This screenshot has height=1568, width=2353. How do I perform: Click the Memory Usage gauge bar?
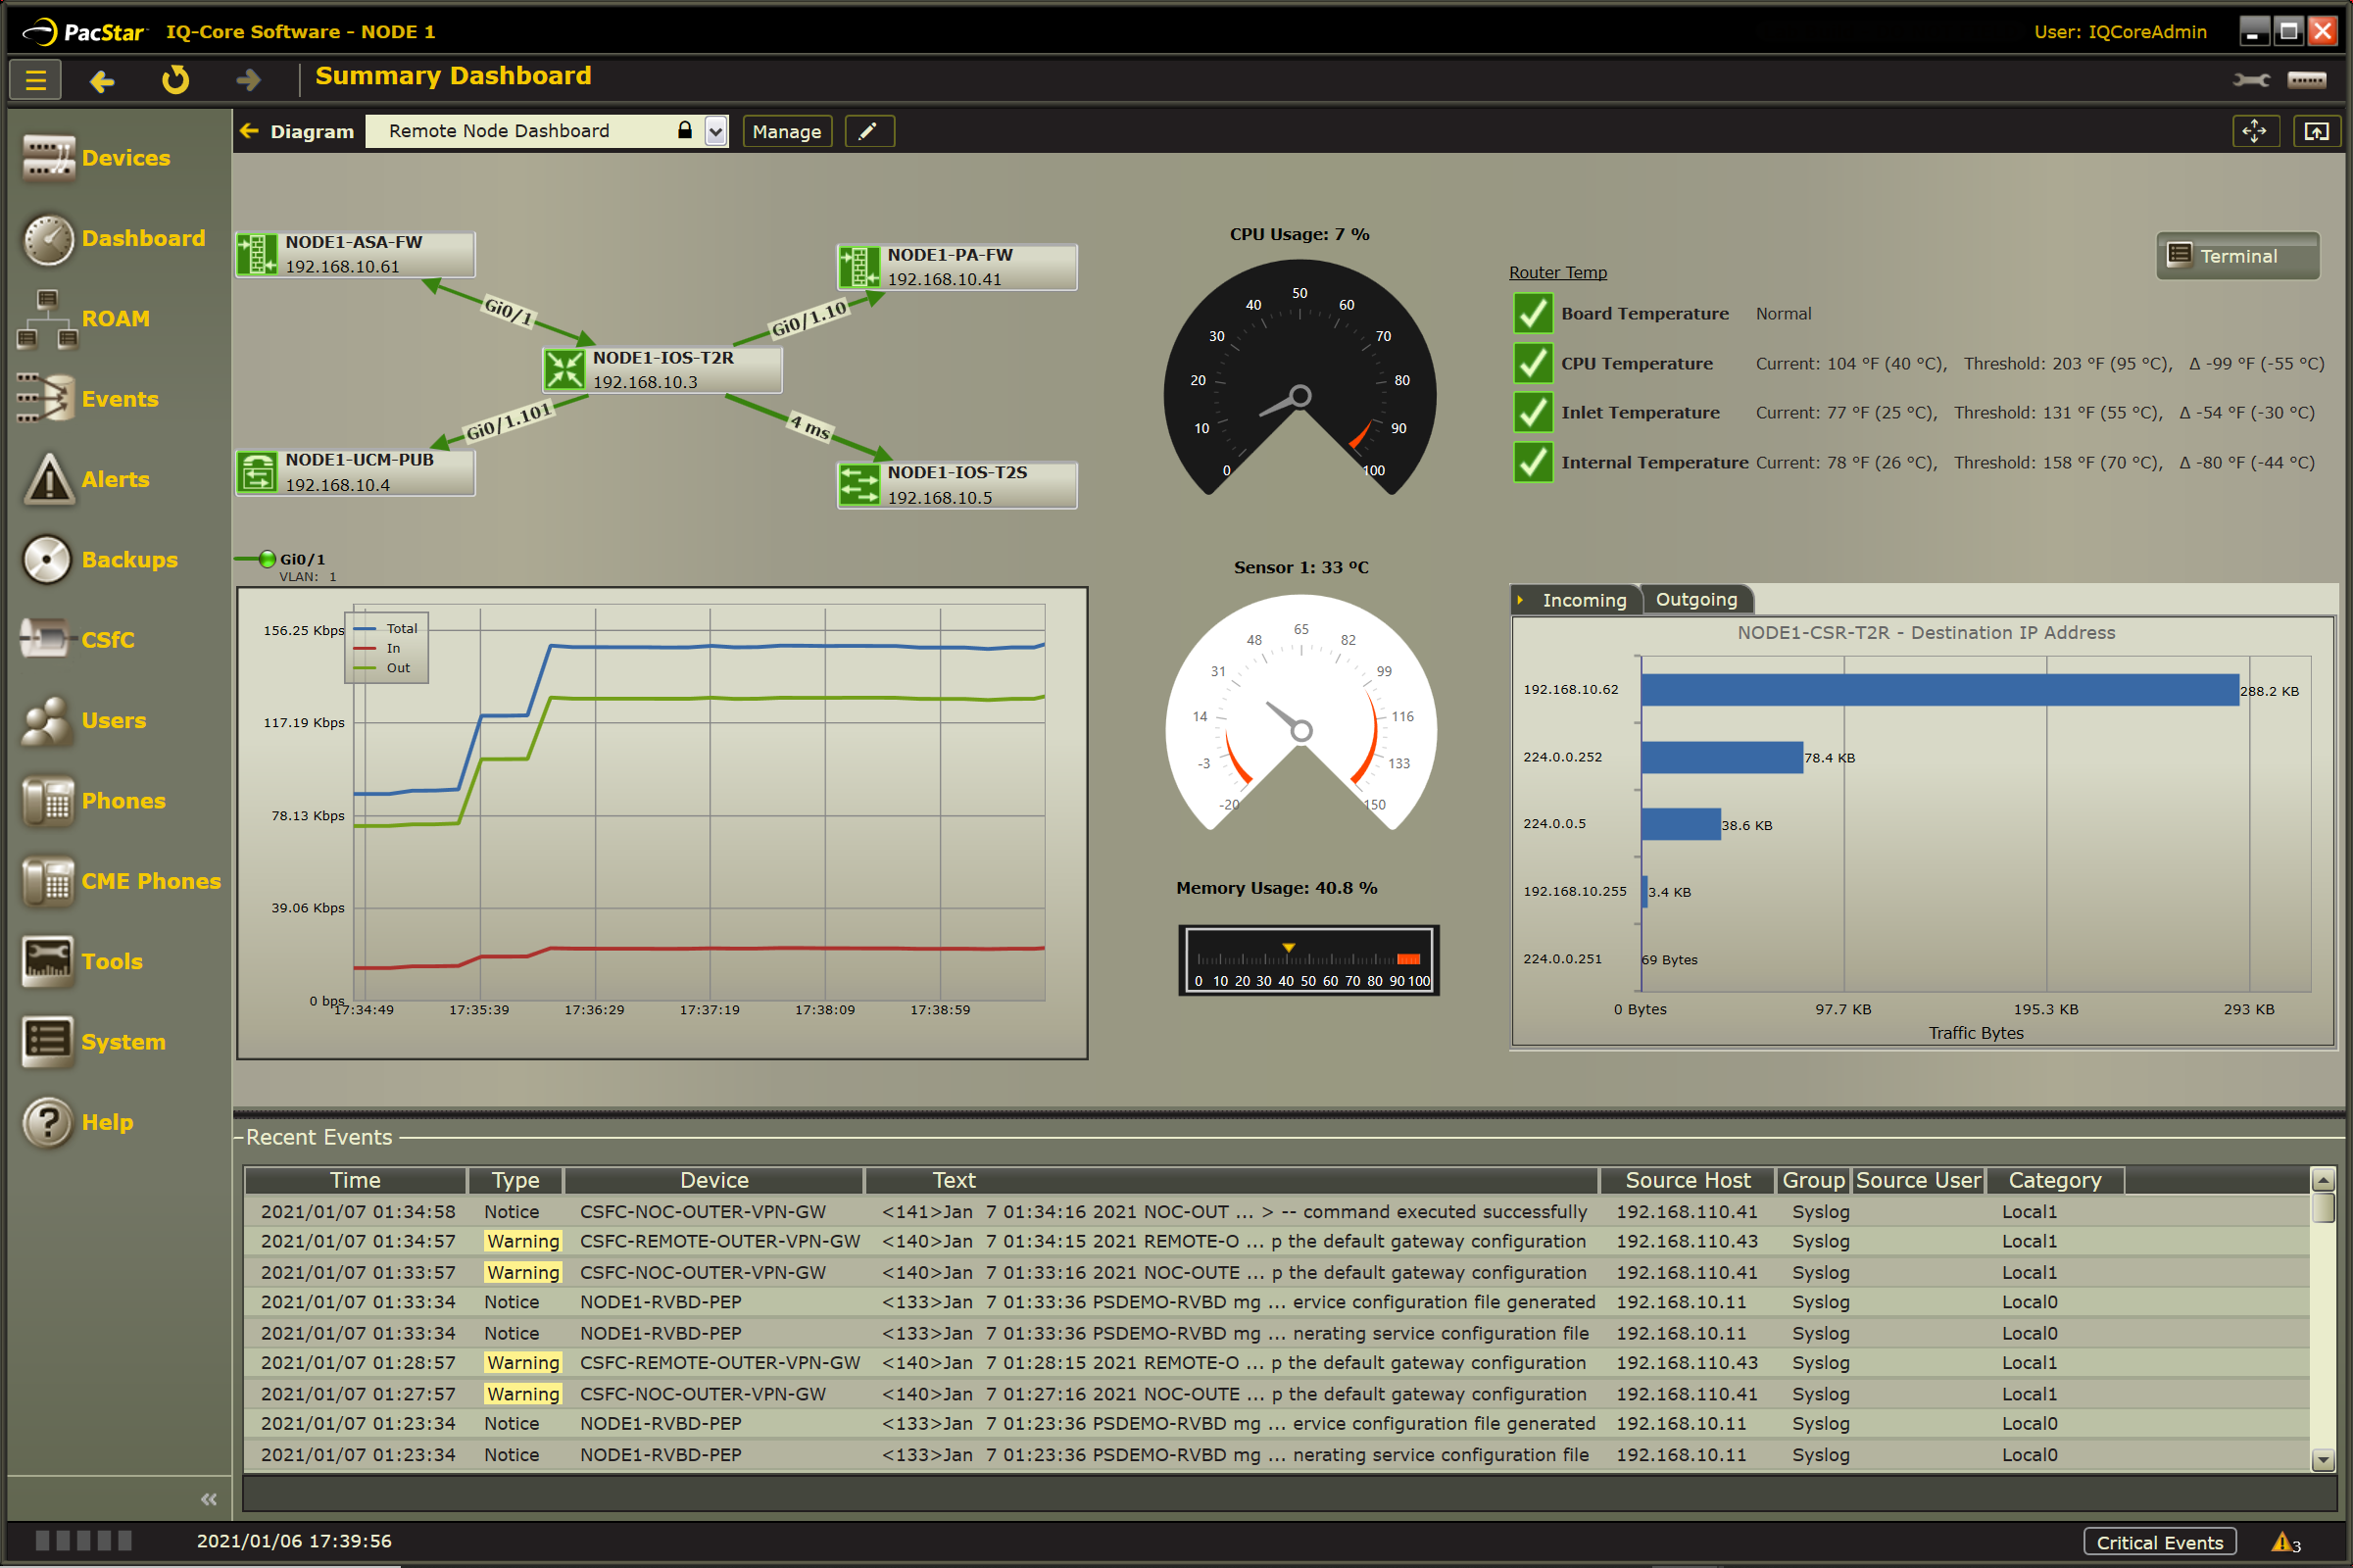1308,960
